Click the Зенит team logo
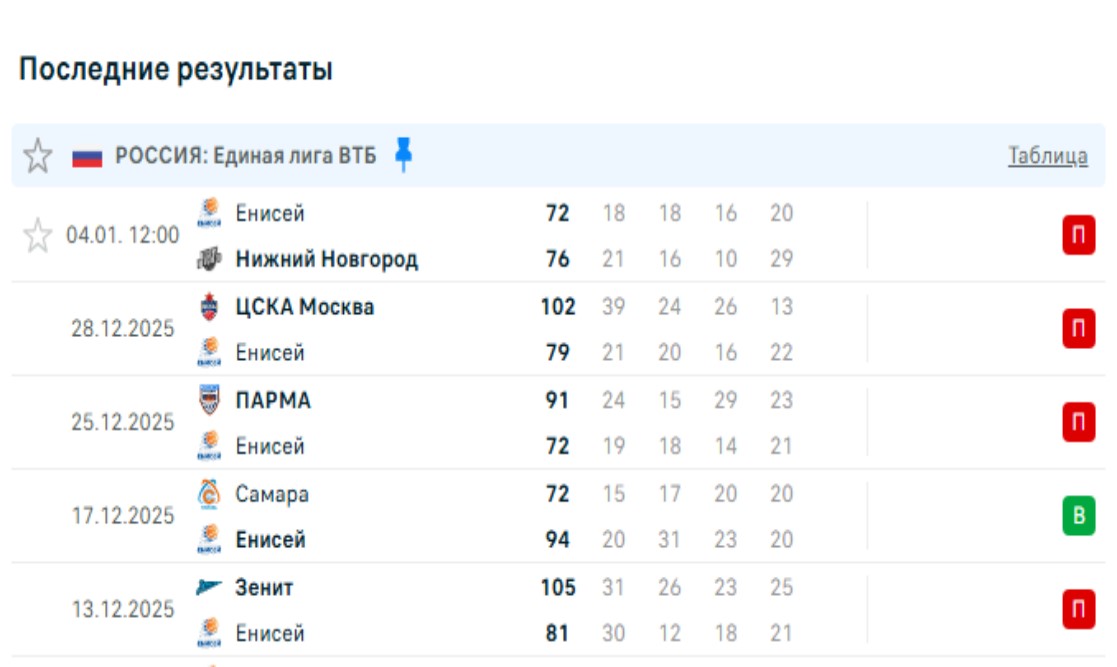Viewport: 1117px width, 667px height. point(209,588)
